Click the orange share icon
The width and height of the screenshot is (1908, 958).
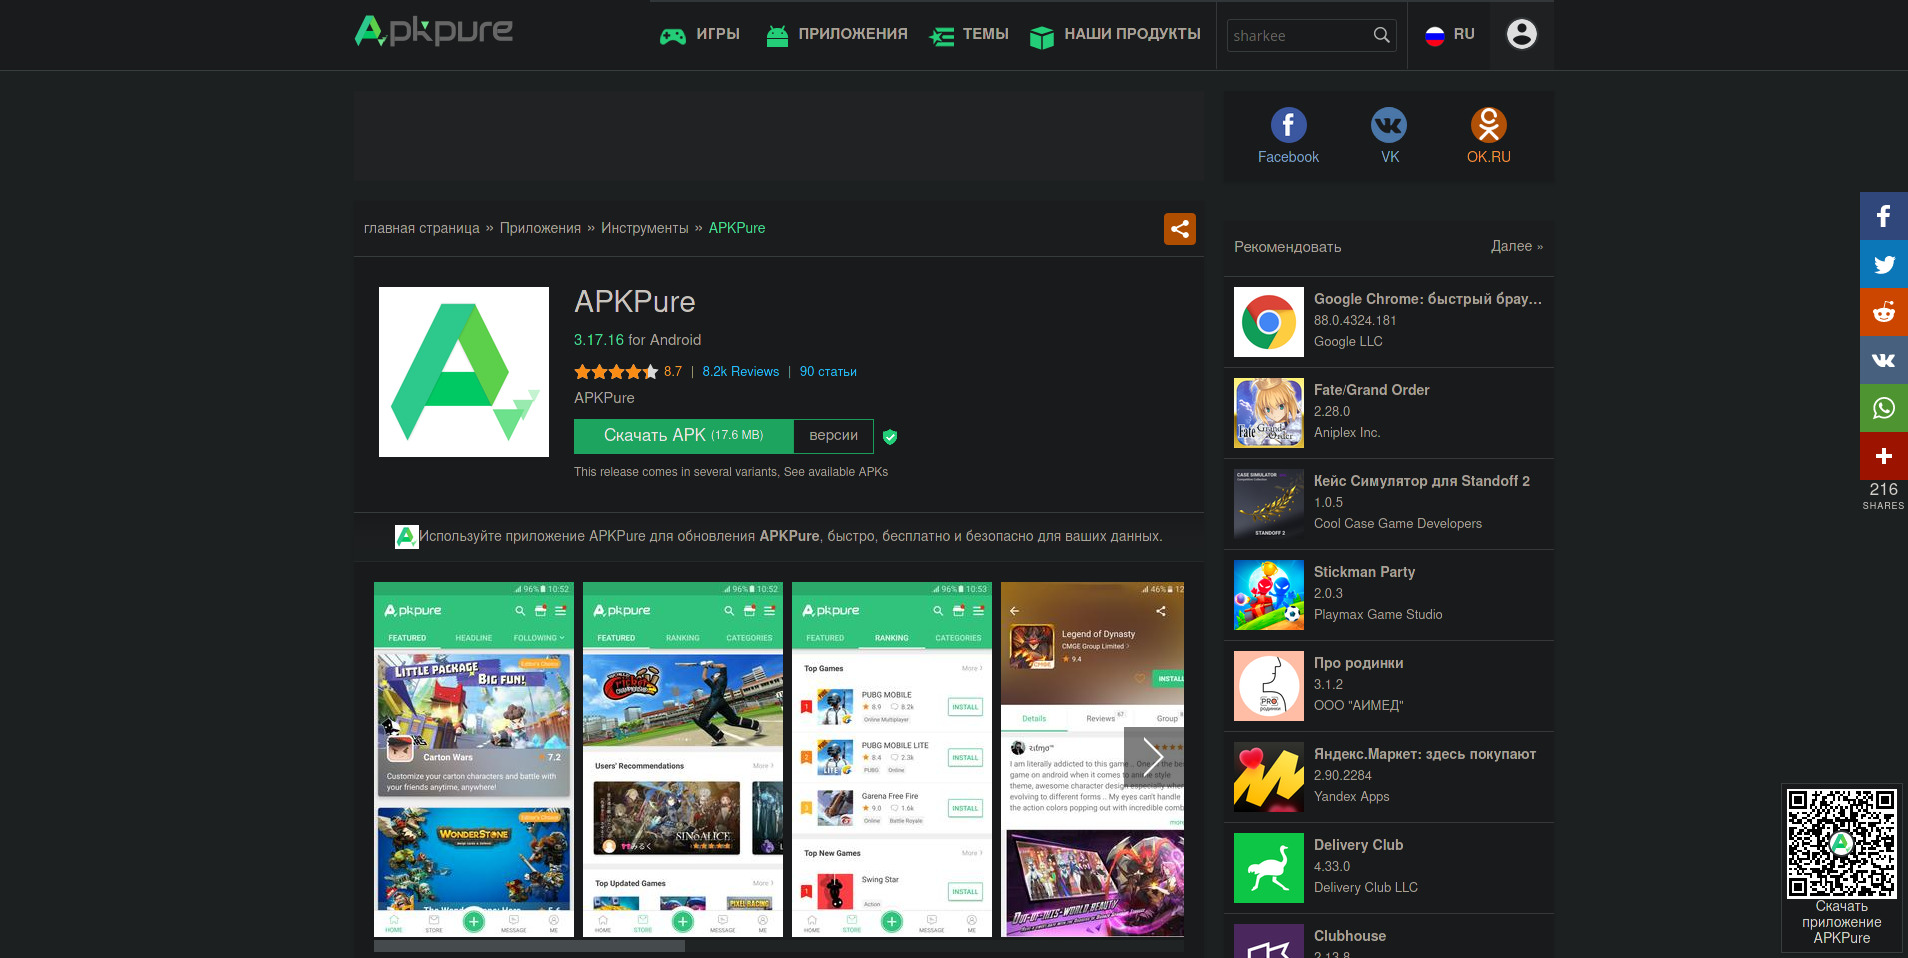coord(1180,229)
